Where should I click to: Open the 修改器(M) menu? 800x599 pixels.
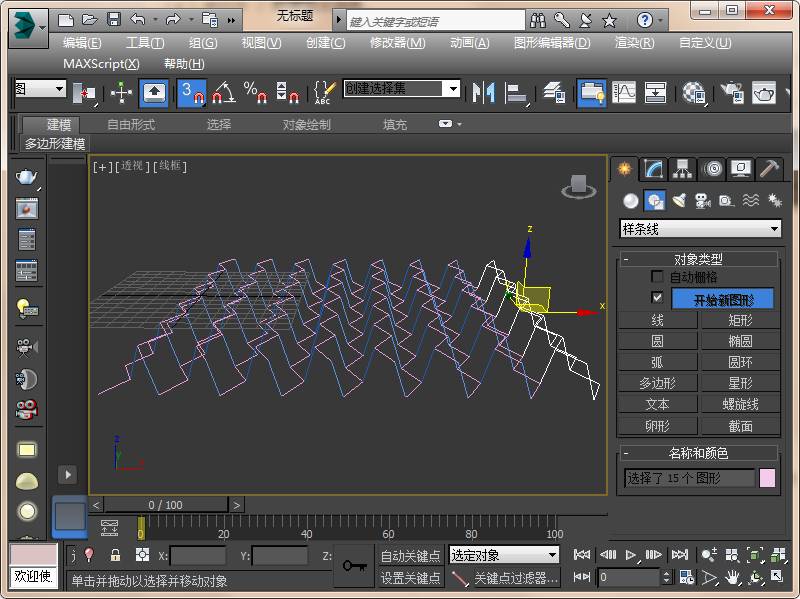coord(397,43)
